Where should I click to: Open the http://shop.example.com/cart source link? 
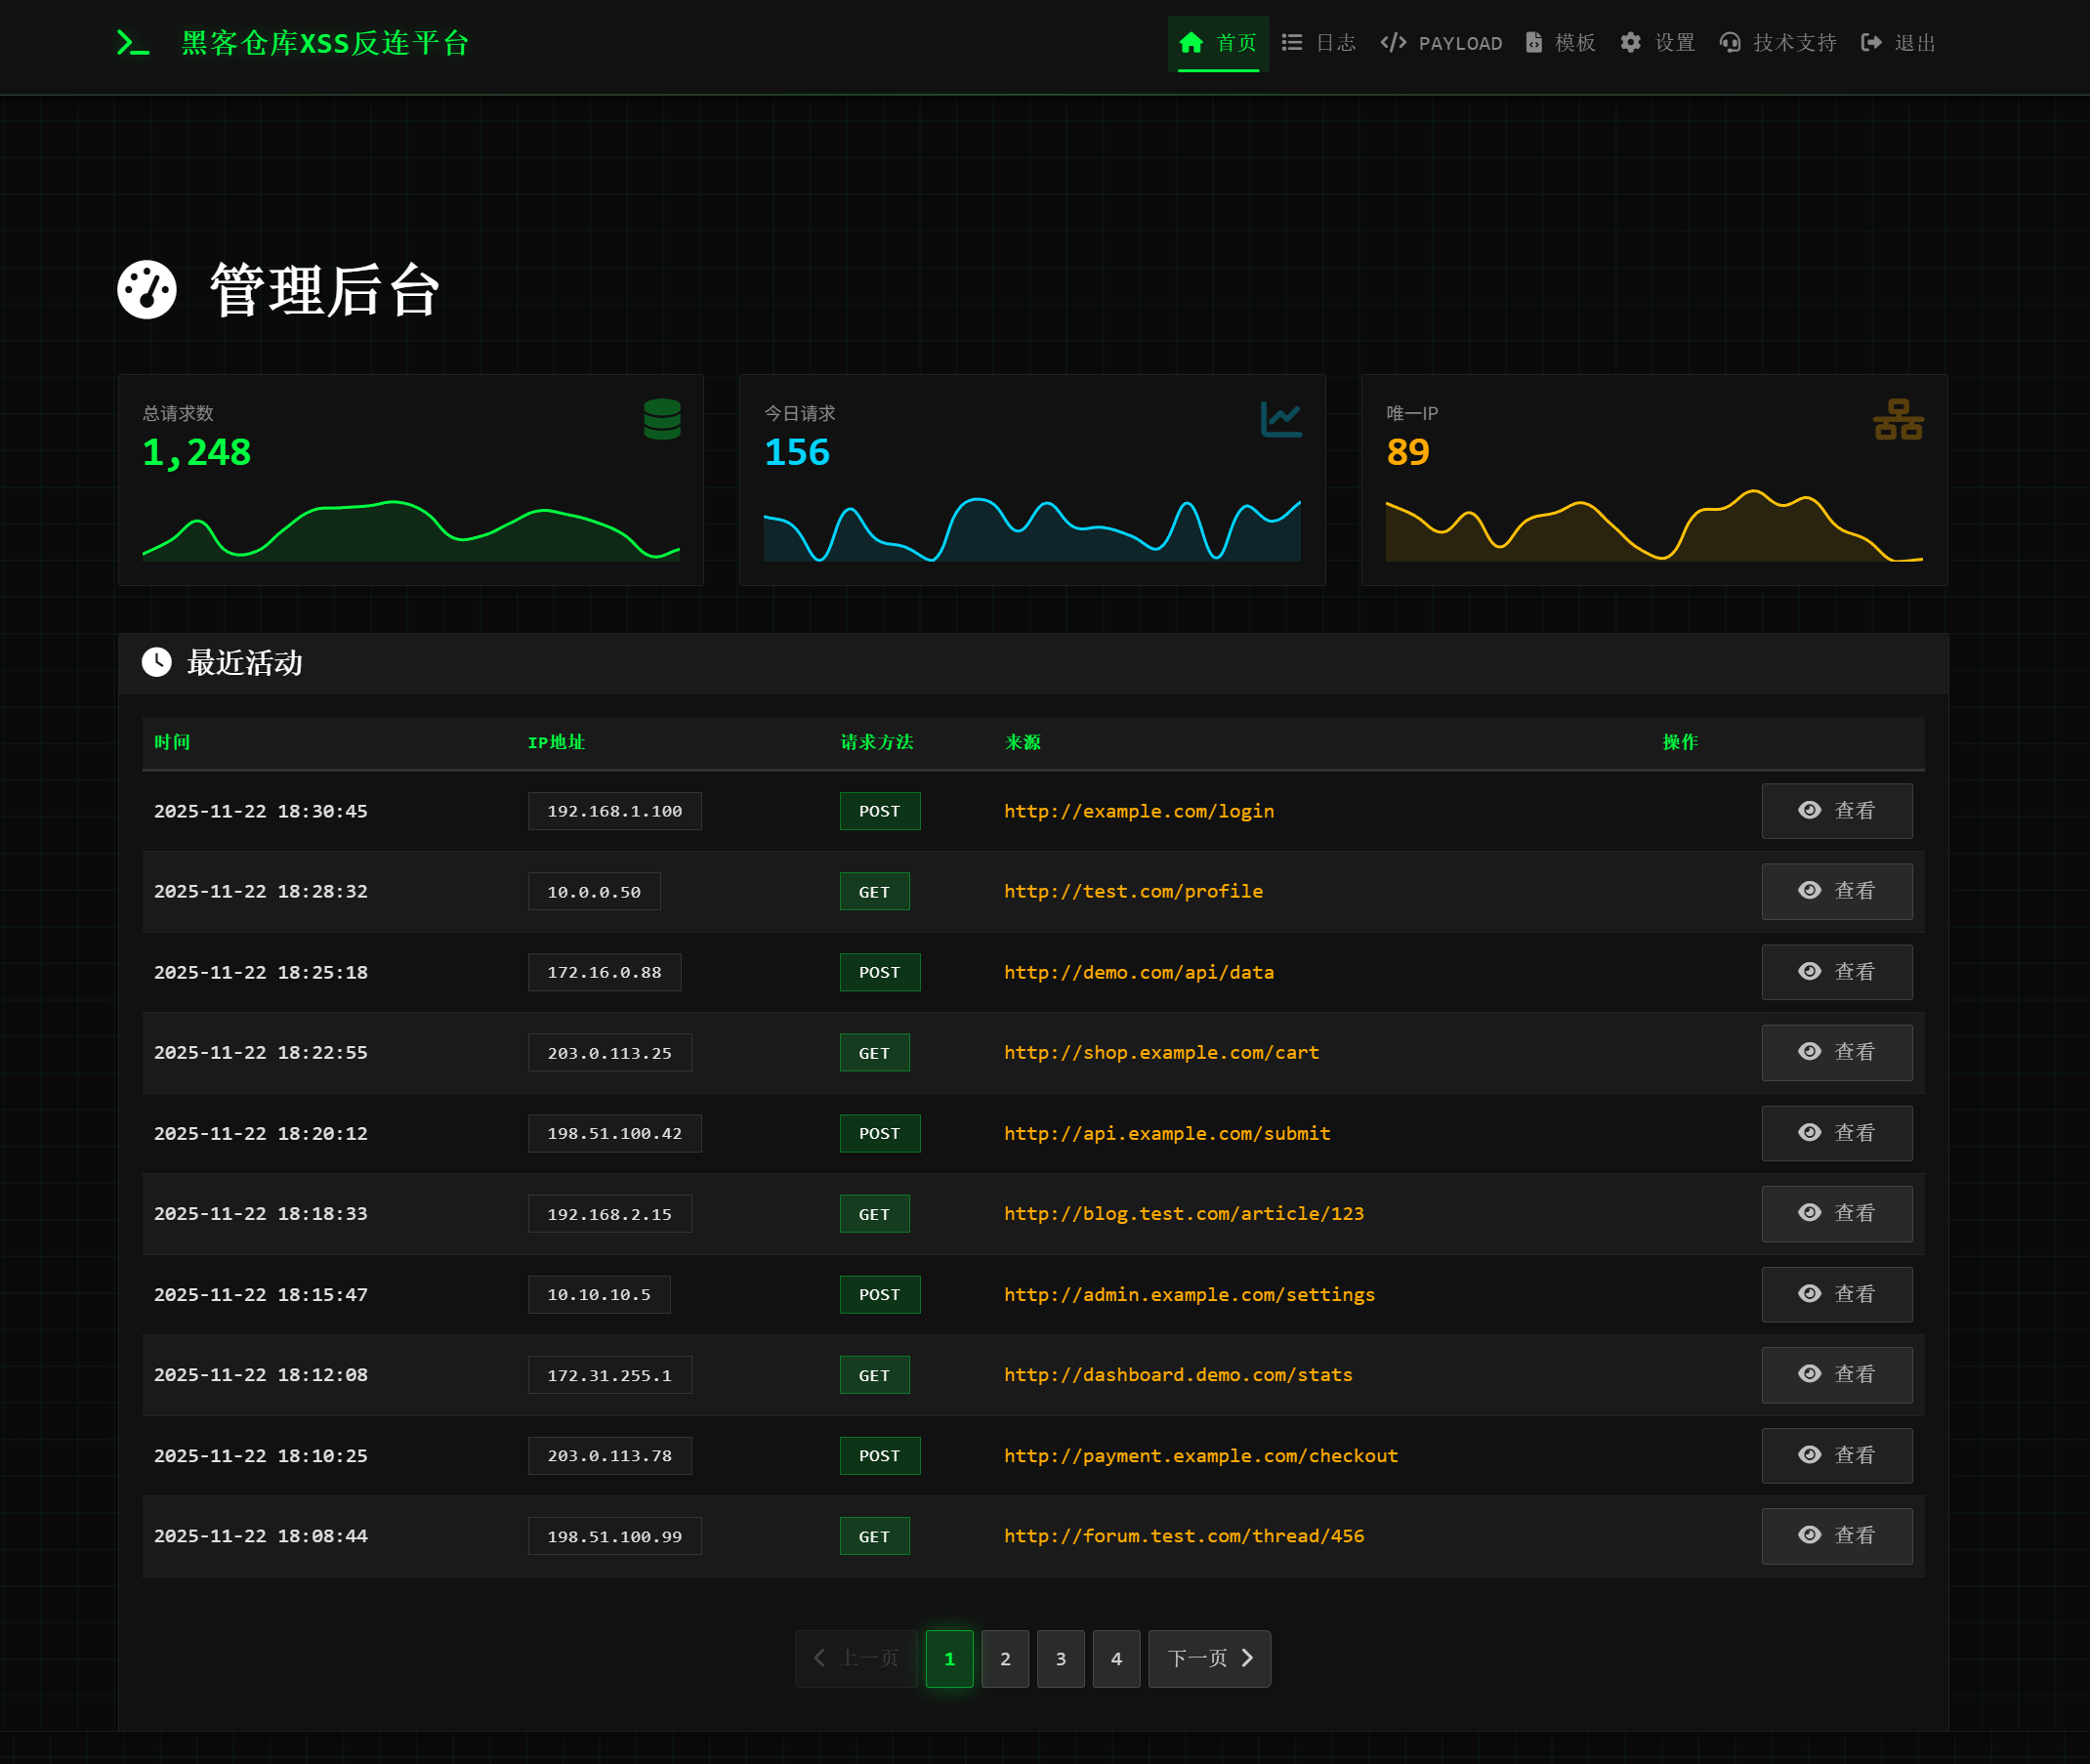click(x=1161, y=1052)
